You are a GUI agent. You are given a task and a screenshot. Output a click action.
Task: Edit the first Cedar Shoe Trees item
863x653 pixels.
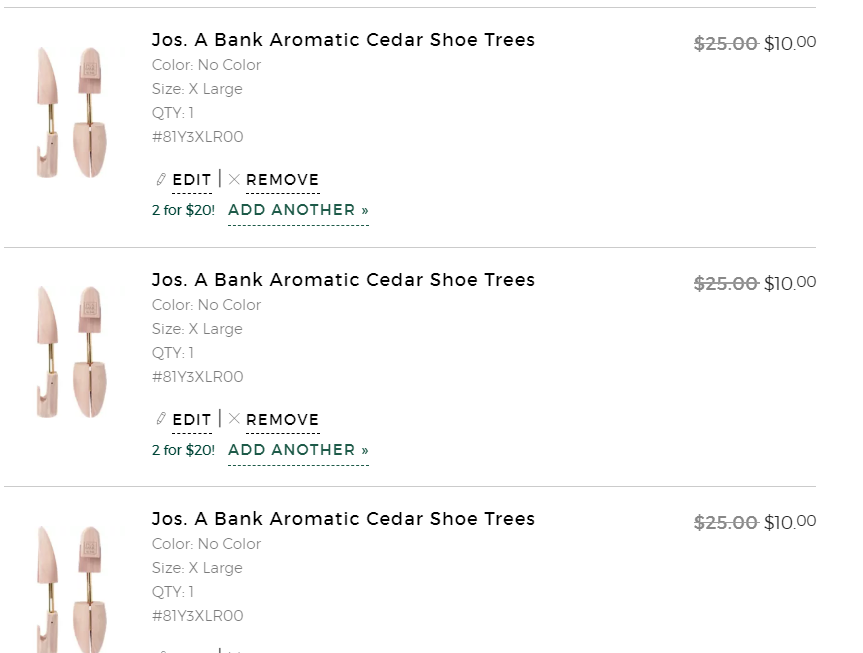pyautogui.click(x=192, y=180)
